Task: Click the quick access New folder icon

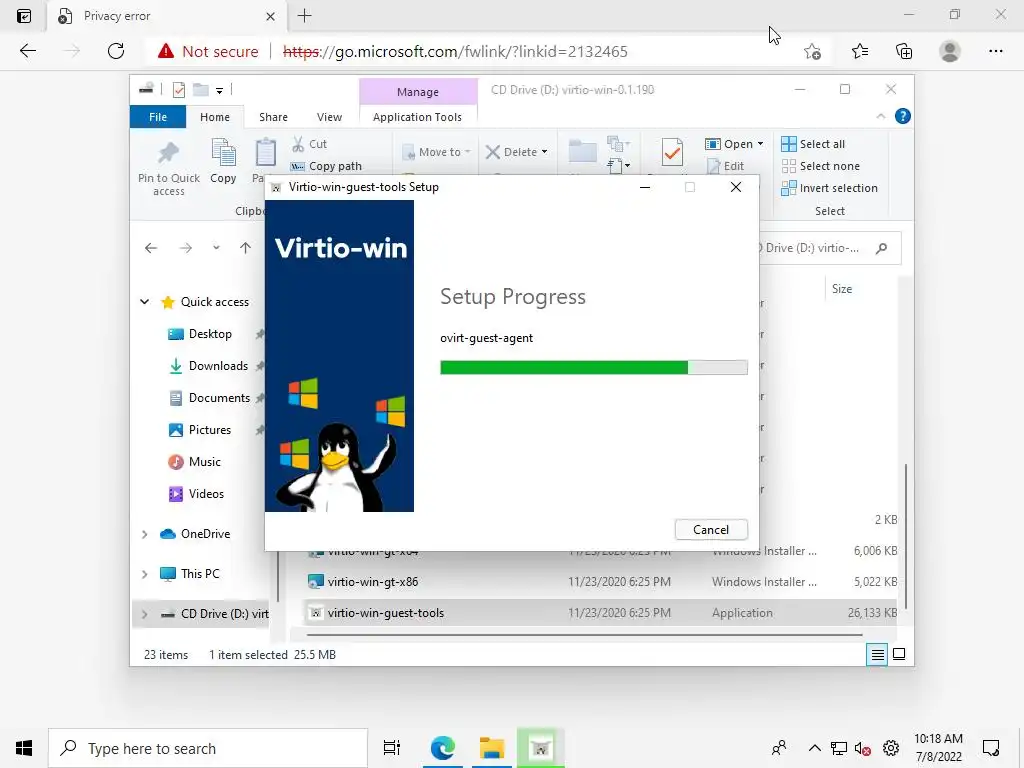Action: [200, 89]
